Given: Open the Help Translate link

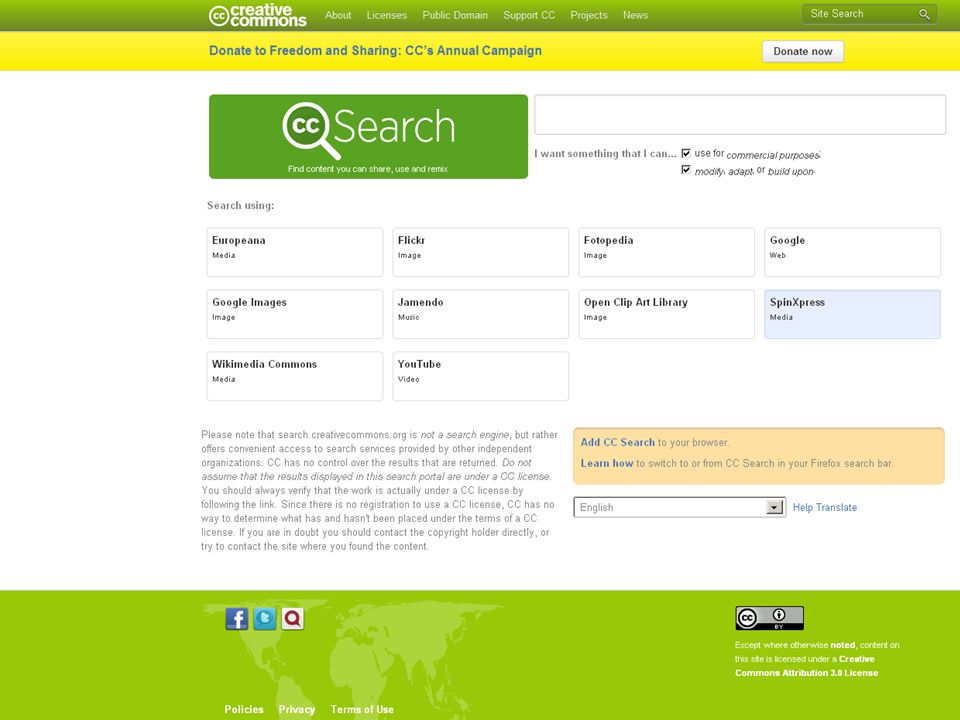Looking at the screenshot, I should tap(825, 508).
